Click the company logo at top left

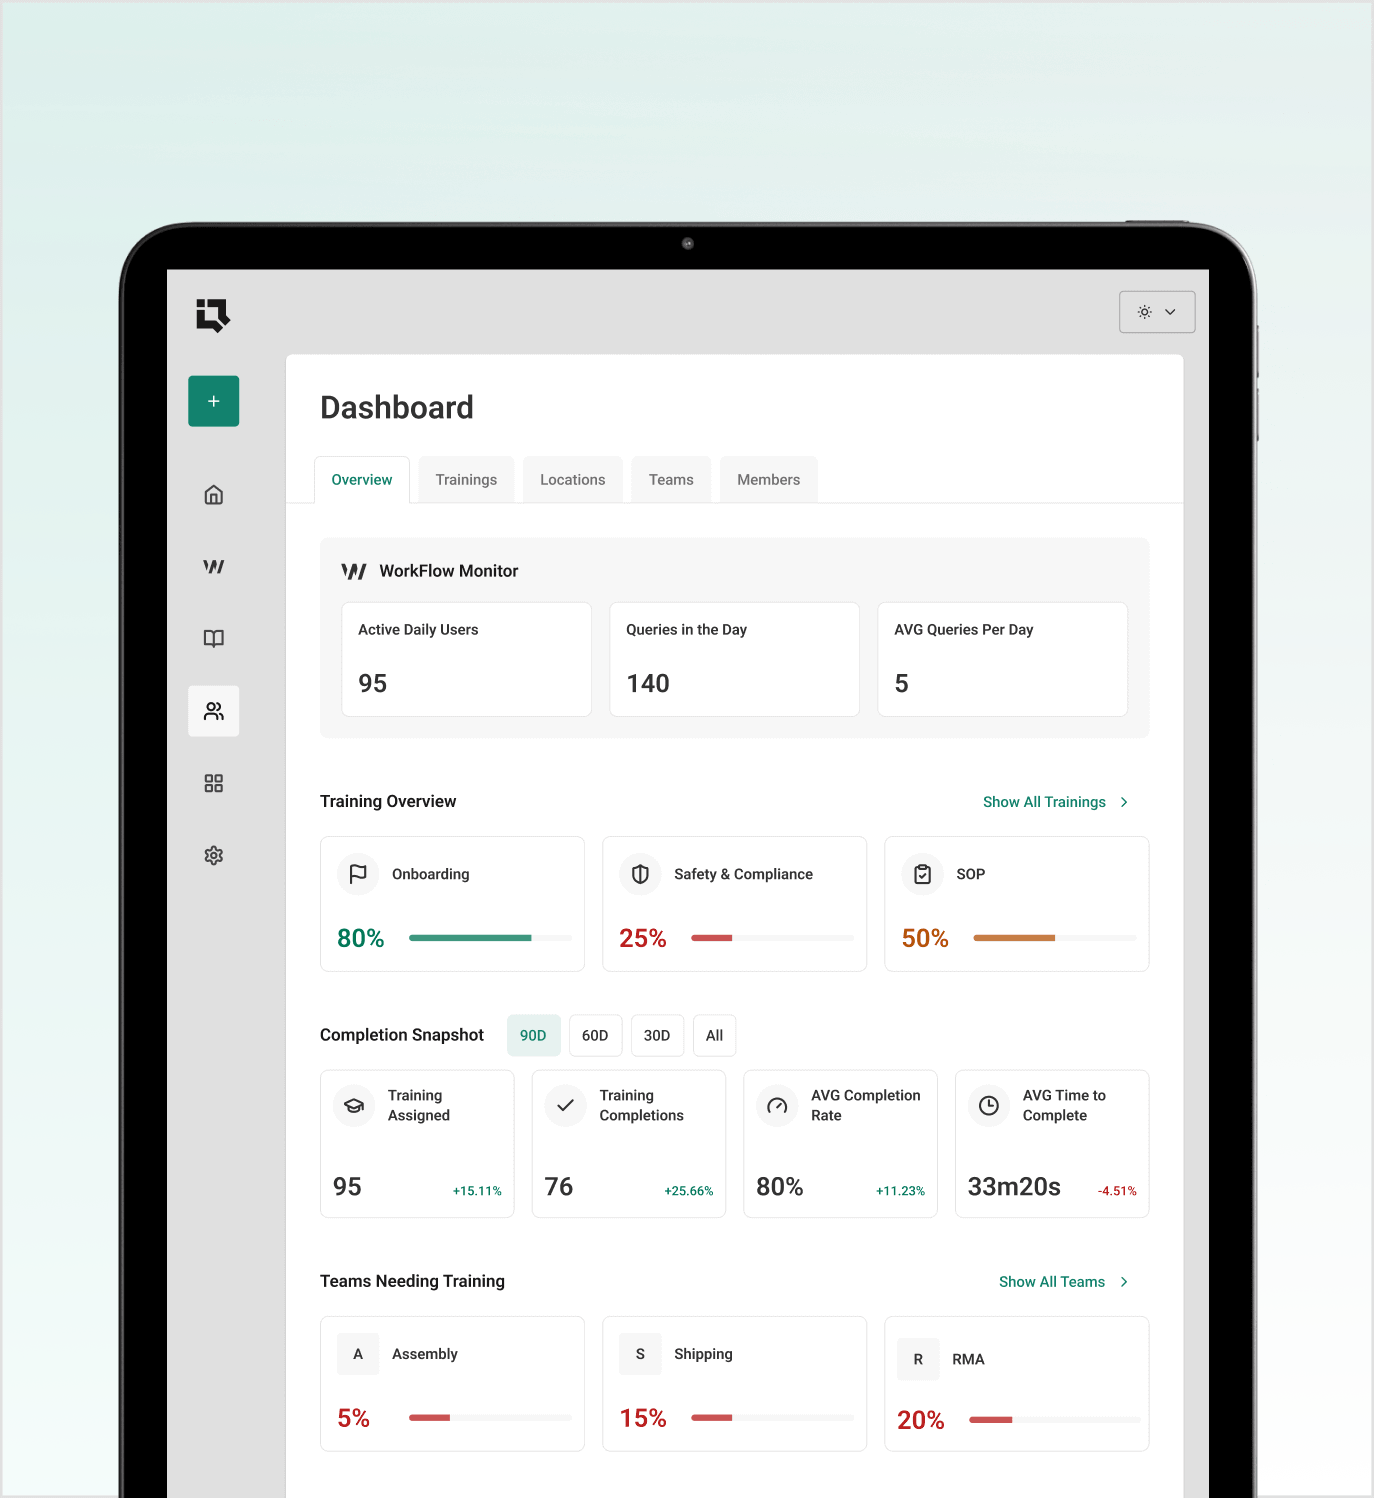pos(213,315)
